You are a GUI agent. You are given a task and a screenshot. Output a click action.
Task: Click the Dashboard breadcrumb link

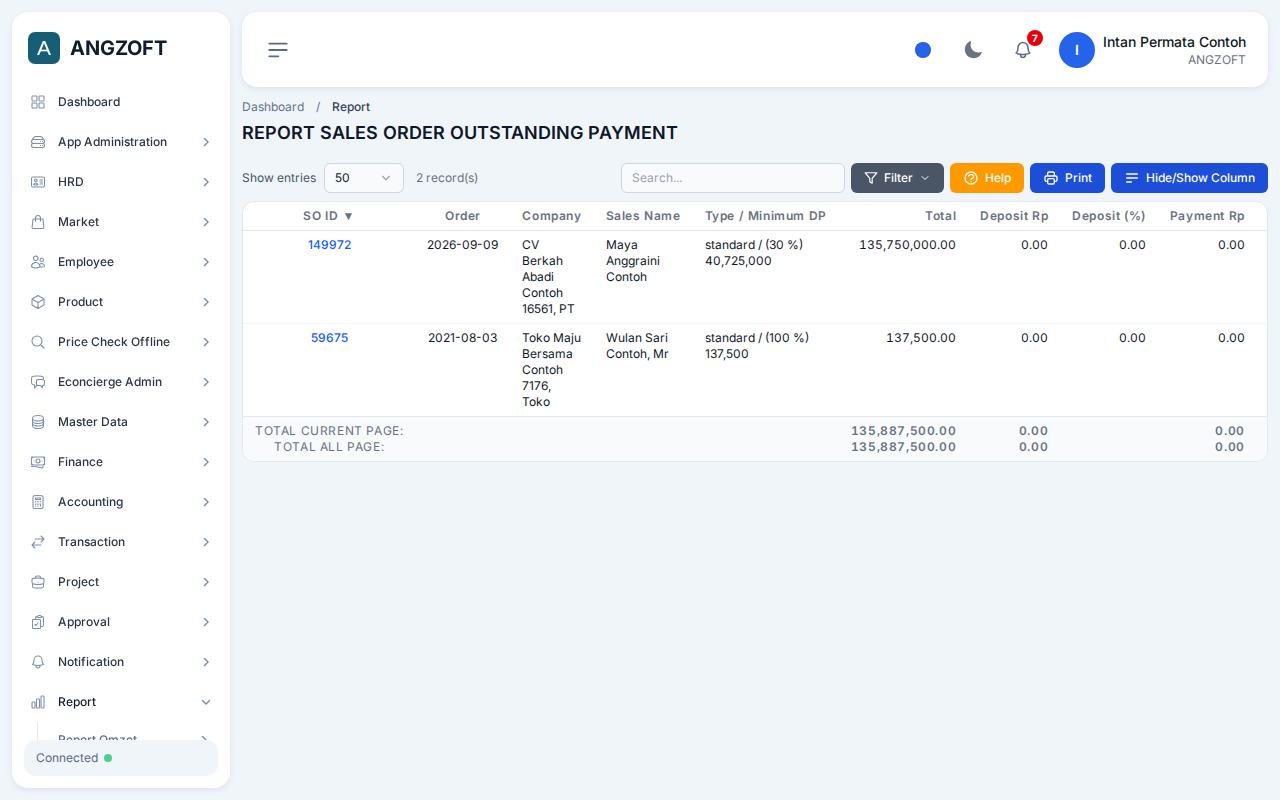tap(273, 107)
